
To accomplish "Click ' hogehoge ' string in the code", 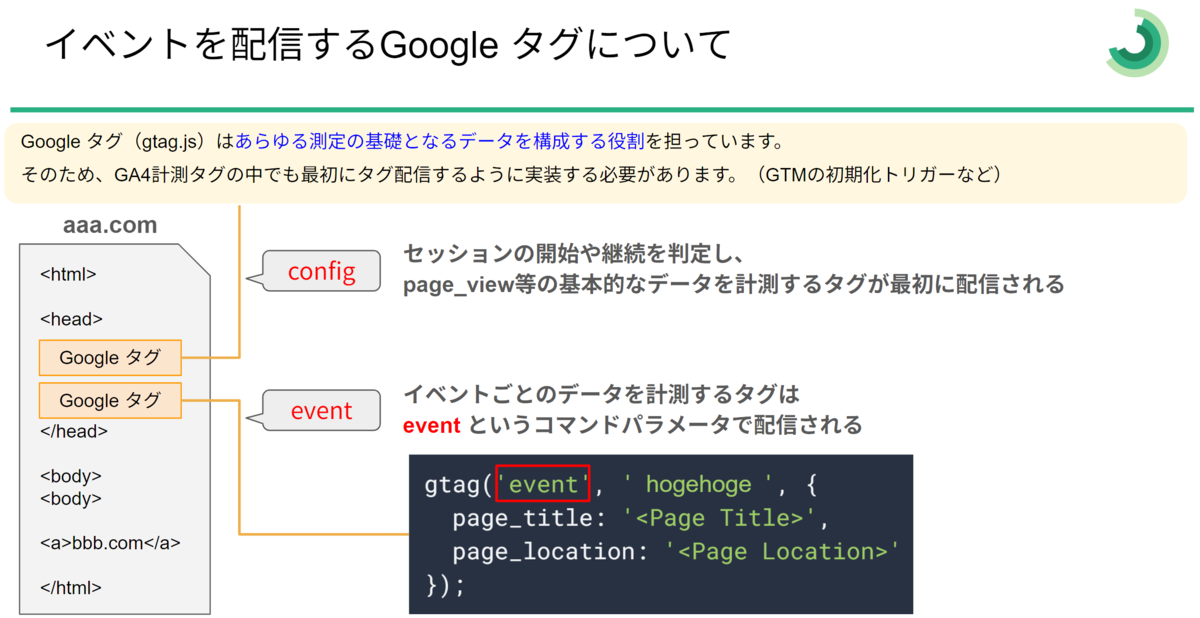I will [x=699, y=485].
